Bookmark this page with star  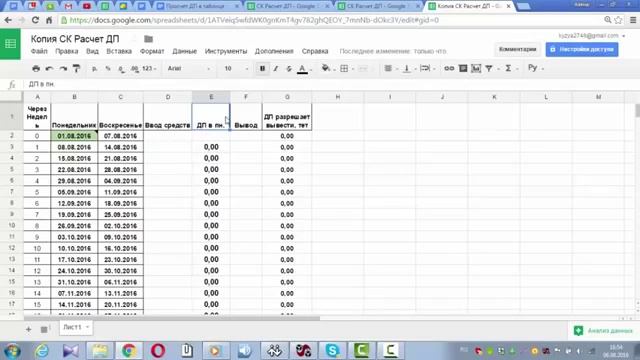pyautogui.click(x=619, y=20)
